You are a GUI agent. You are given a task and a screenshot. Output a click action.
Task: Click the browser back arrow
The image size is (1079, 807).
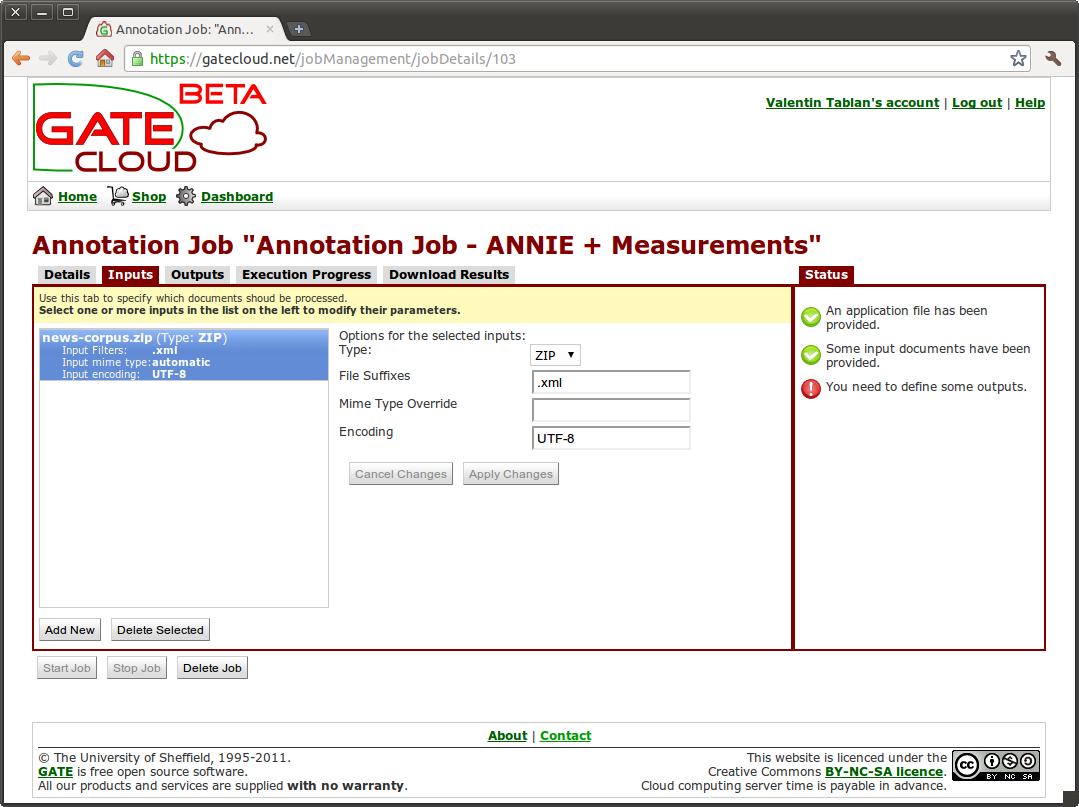[x=21, y=58]
